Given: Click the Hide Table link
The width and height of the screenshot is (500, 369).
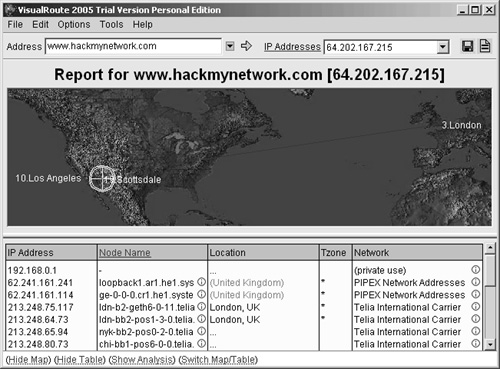Looking at the screenshot, I should [80, 360].
